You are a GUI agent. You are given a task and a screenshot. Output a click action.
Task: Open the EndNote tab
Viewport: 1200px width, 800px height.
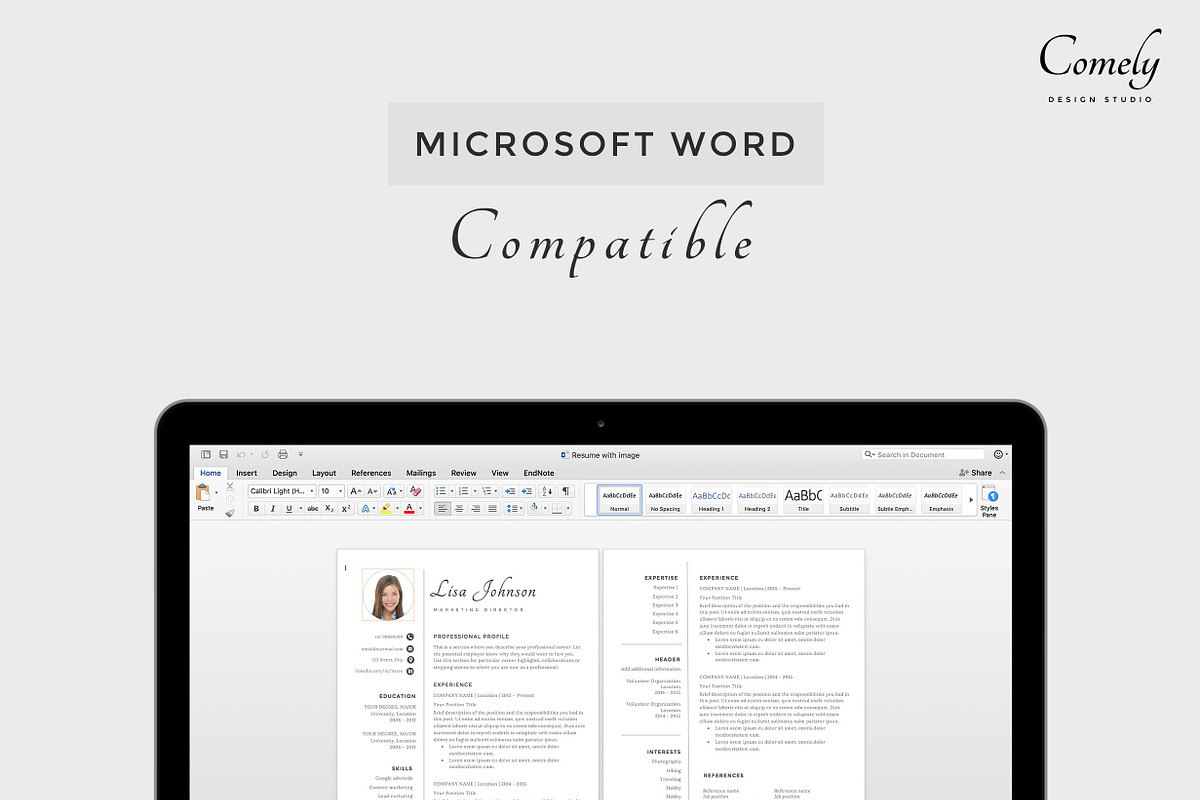(538, 473)
